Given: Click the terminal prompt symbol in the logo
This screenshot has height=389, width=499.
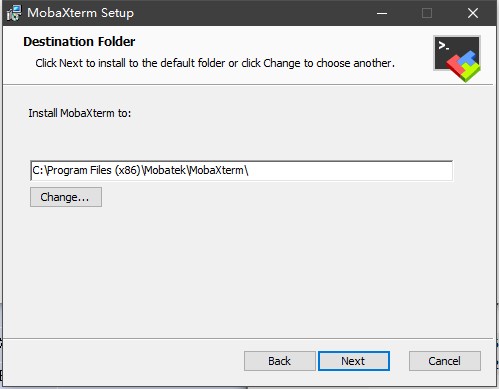Looking at the screenshot, I should tap(444, 46).
